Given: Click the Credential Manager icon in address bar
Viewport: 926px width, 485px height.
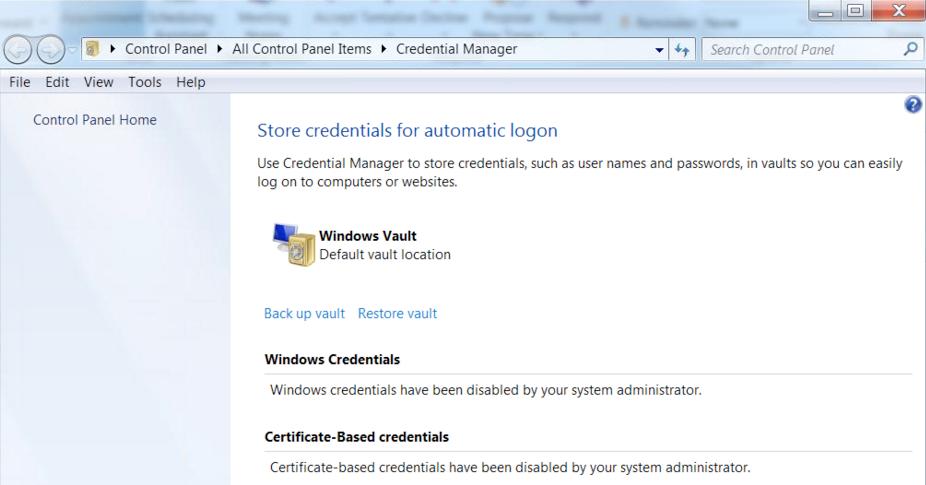Looking at the screenshot, I should 93,49.
